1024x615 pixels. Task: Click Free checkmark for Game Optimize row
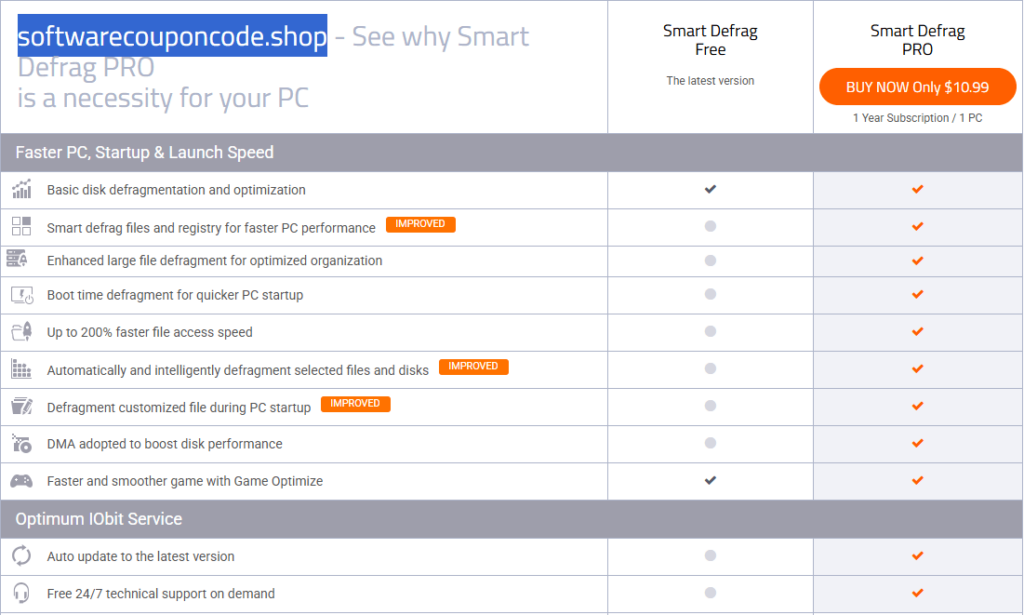[711, 481]
